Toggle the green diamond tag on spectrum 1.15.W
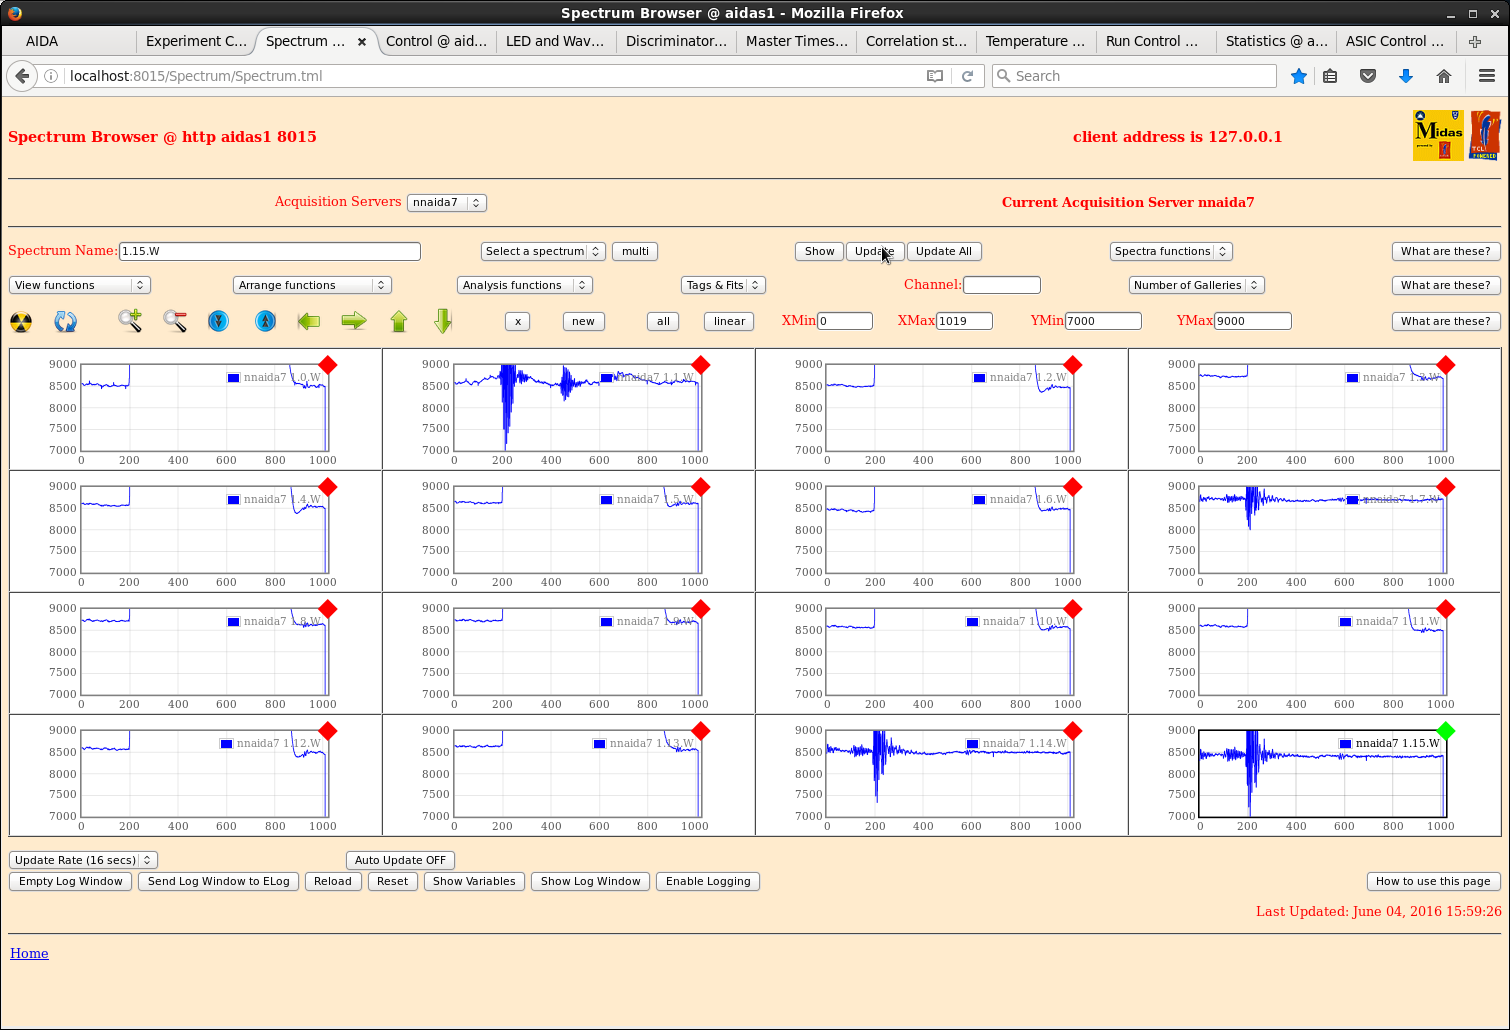The image size is (1510, 1030). coord(1446,731)
